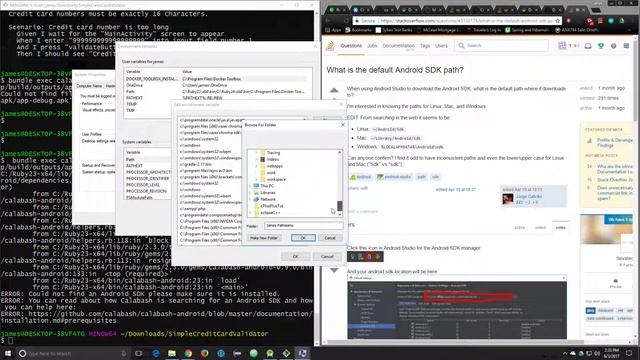This screenshot has height=360, width=640.
Task: Click the android-studio tag on the question
Action: click(394, 177)
